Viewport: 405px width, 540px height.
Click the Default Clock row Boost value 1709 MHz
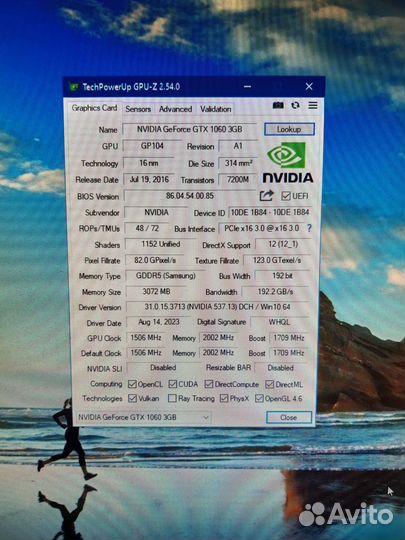289,353
